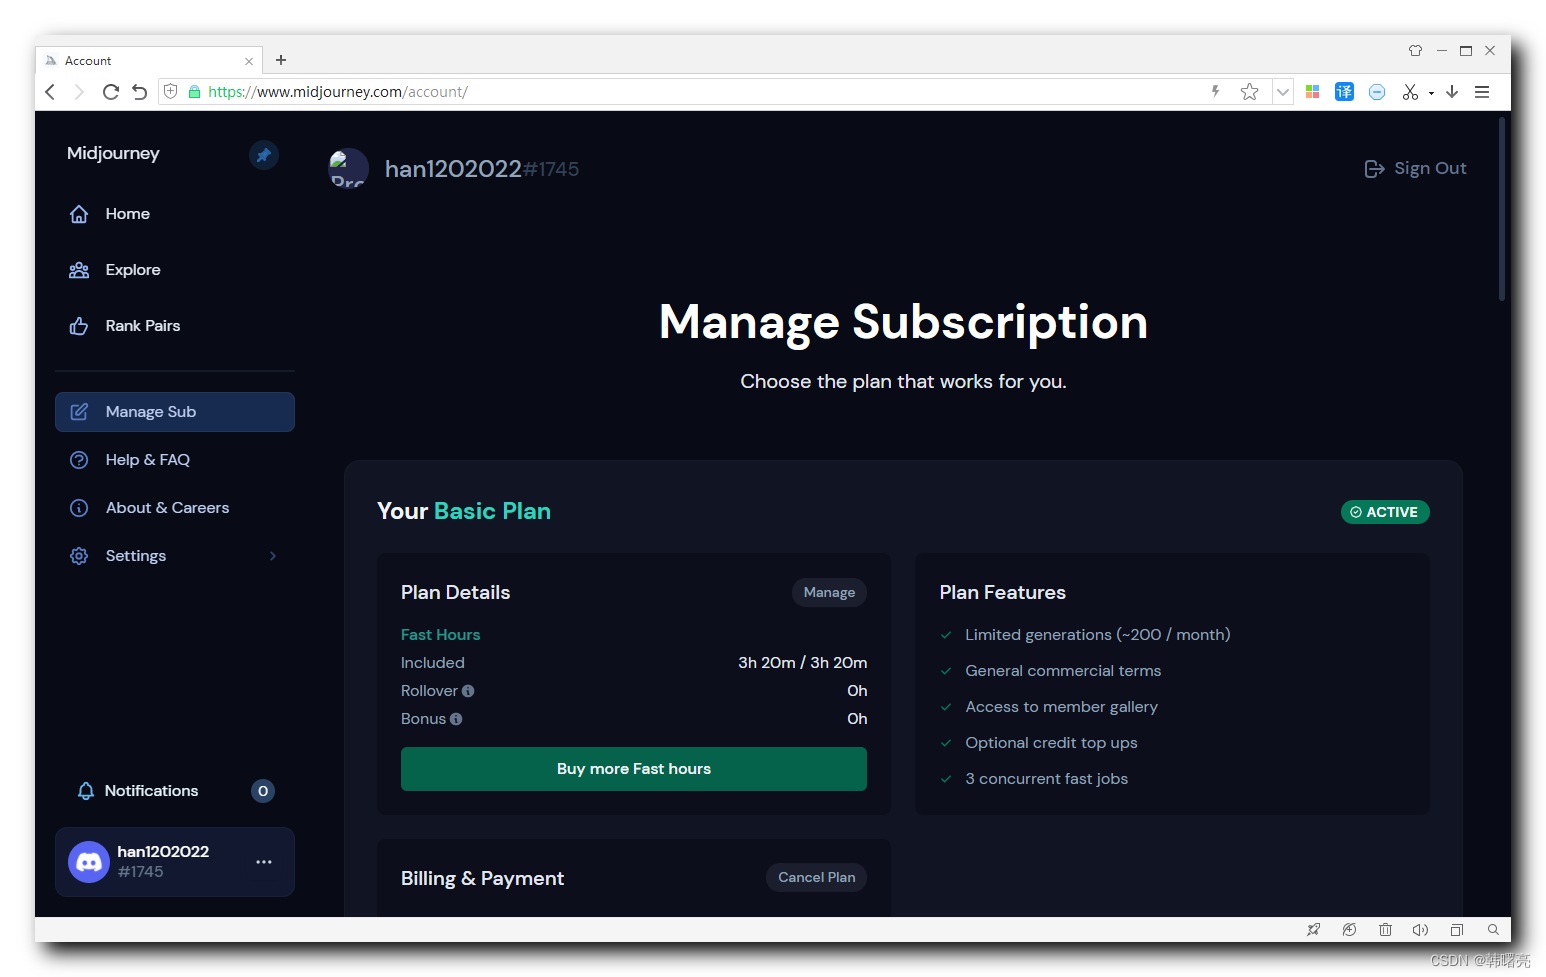Click the undo/restore page arrow in toolbar

pyautogui.click(x=140, y=92)
